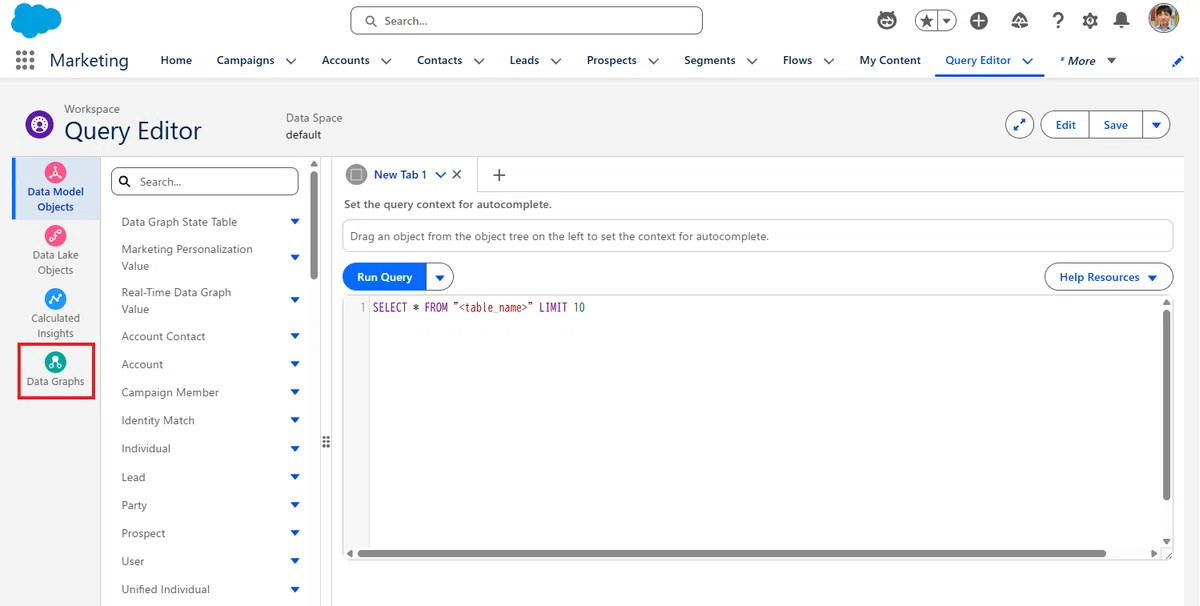This screenshot has width=1200, height=606.
Task: Open the App Launcher grid icon
Action: pyautogui.click(x=25, y=60)
